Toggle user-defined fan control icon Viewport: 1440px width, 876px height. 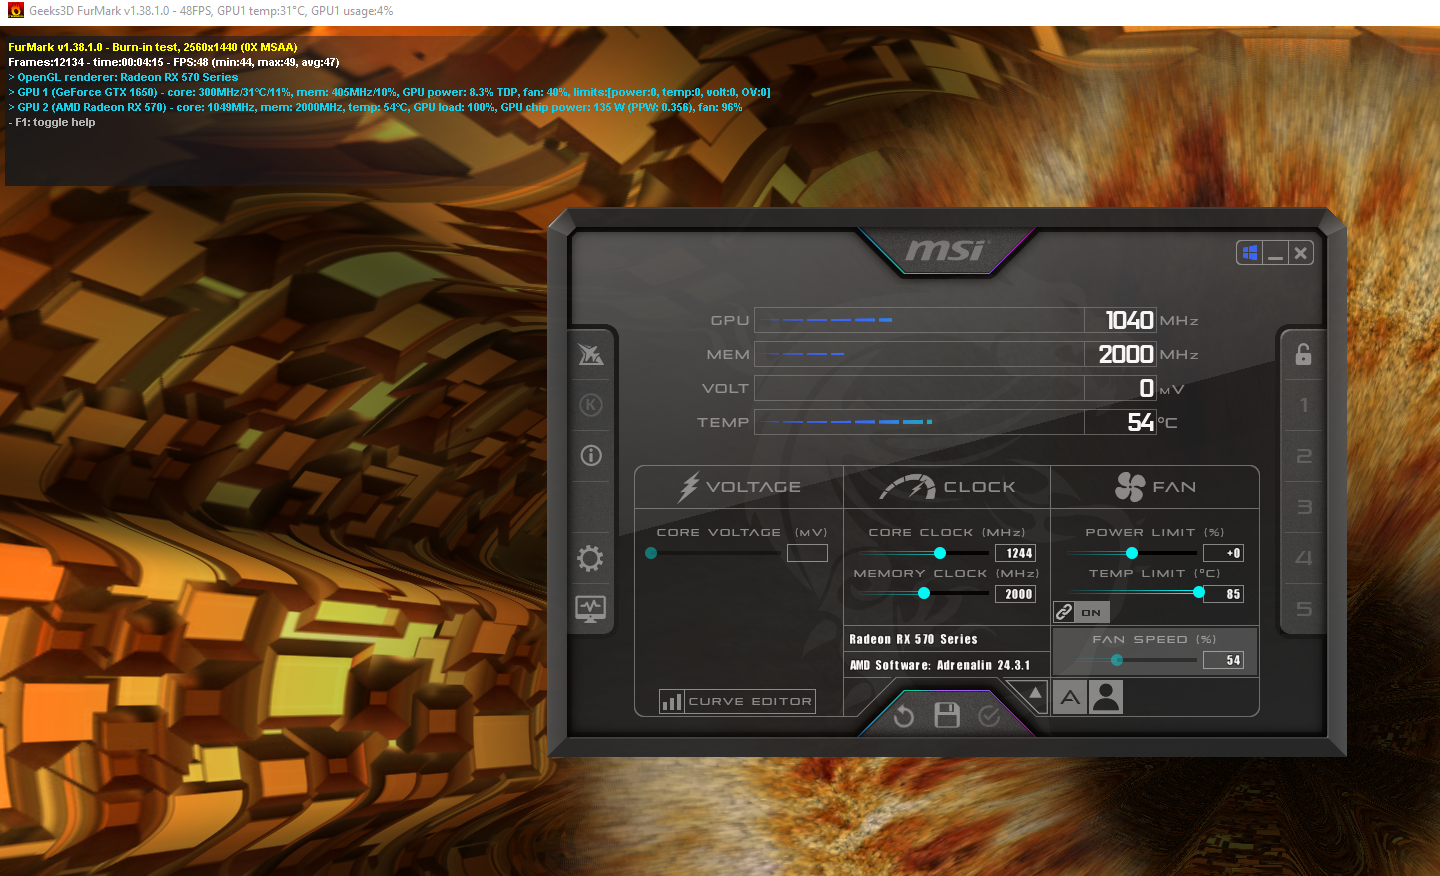[1106, 697]
